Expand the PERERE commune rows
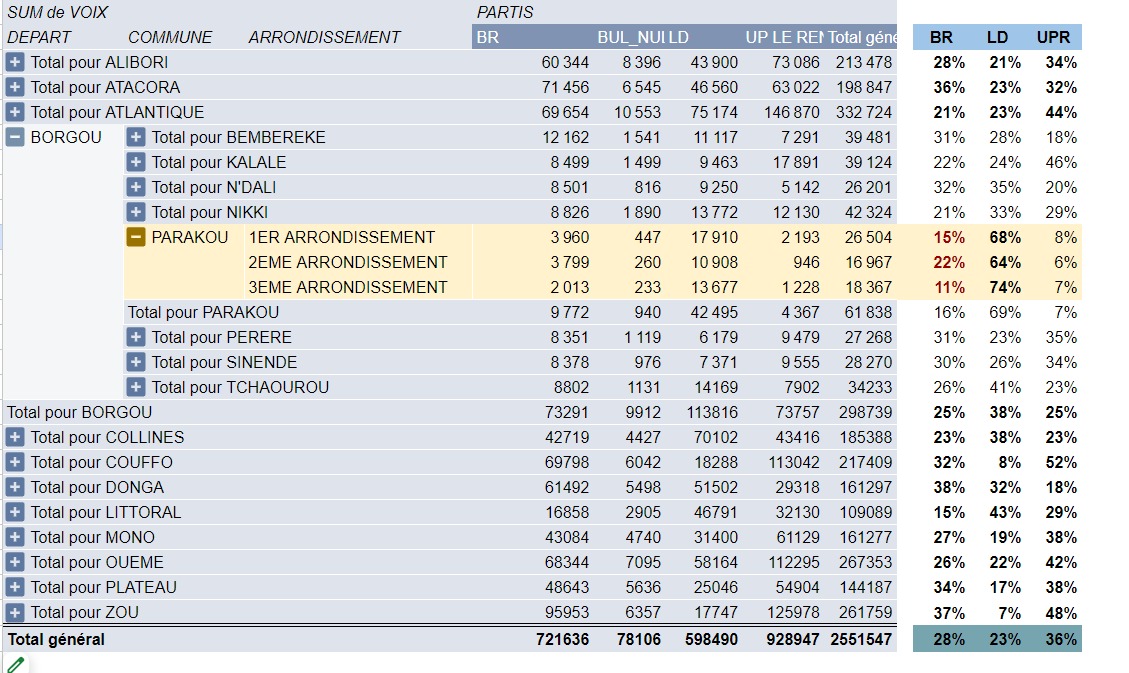The width and height of the screenshot is (1129, 673). point(136,338)
